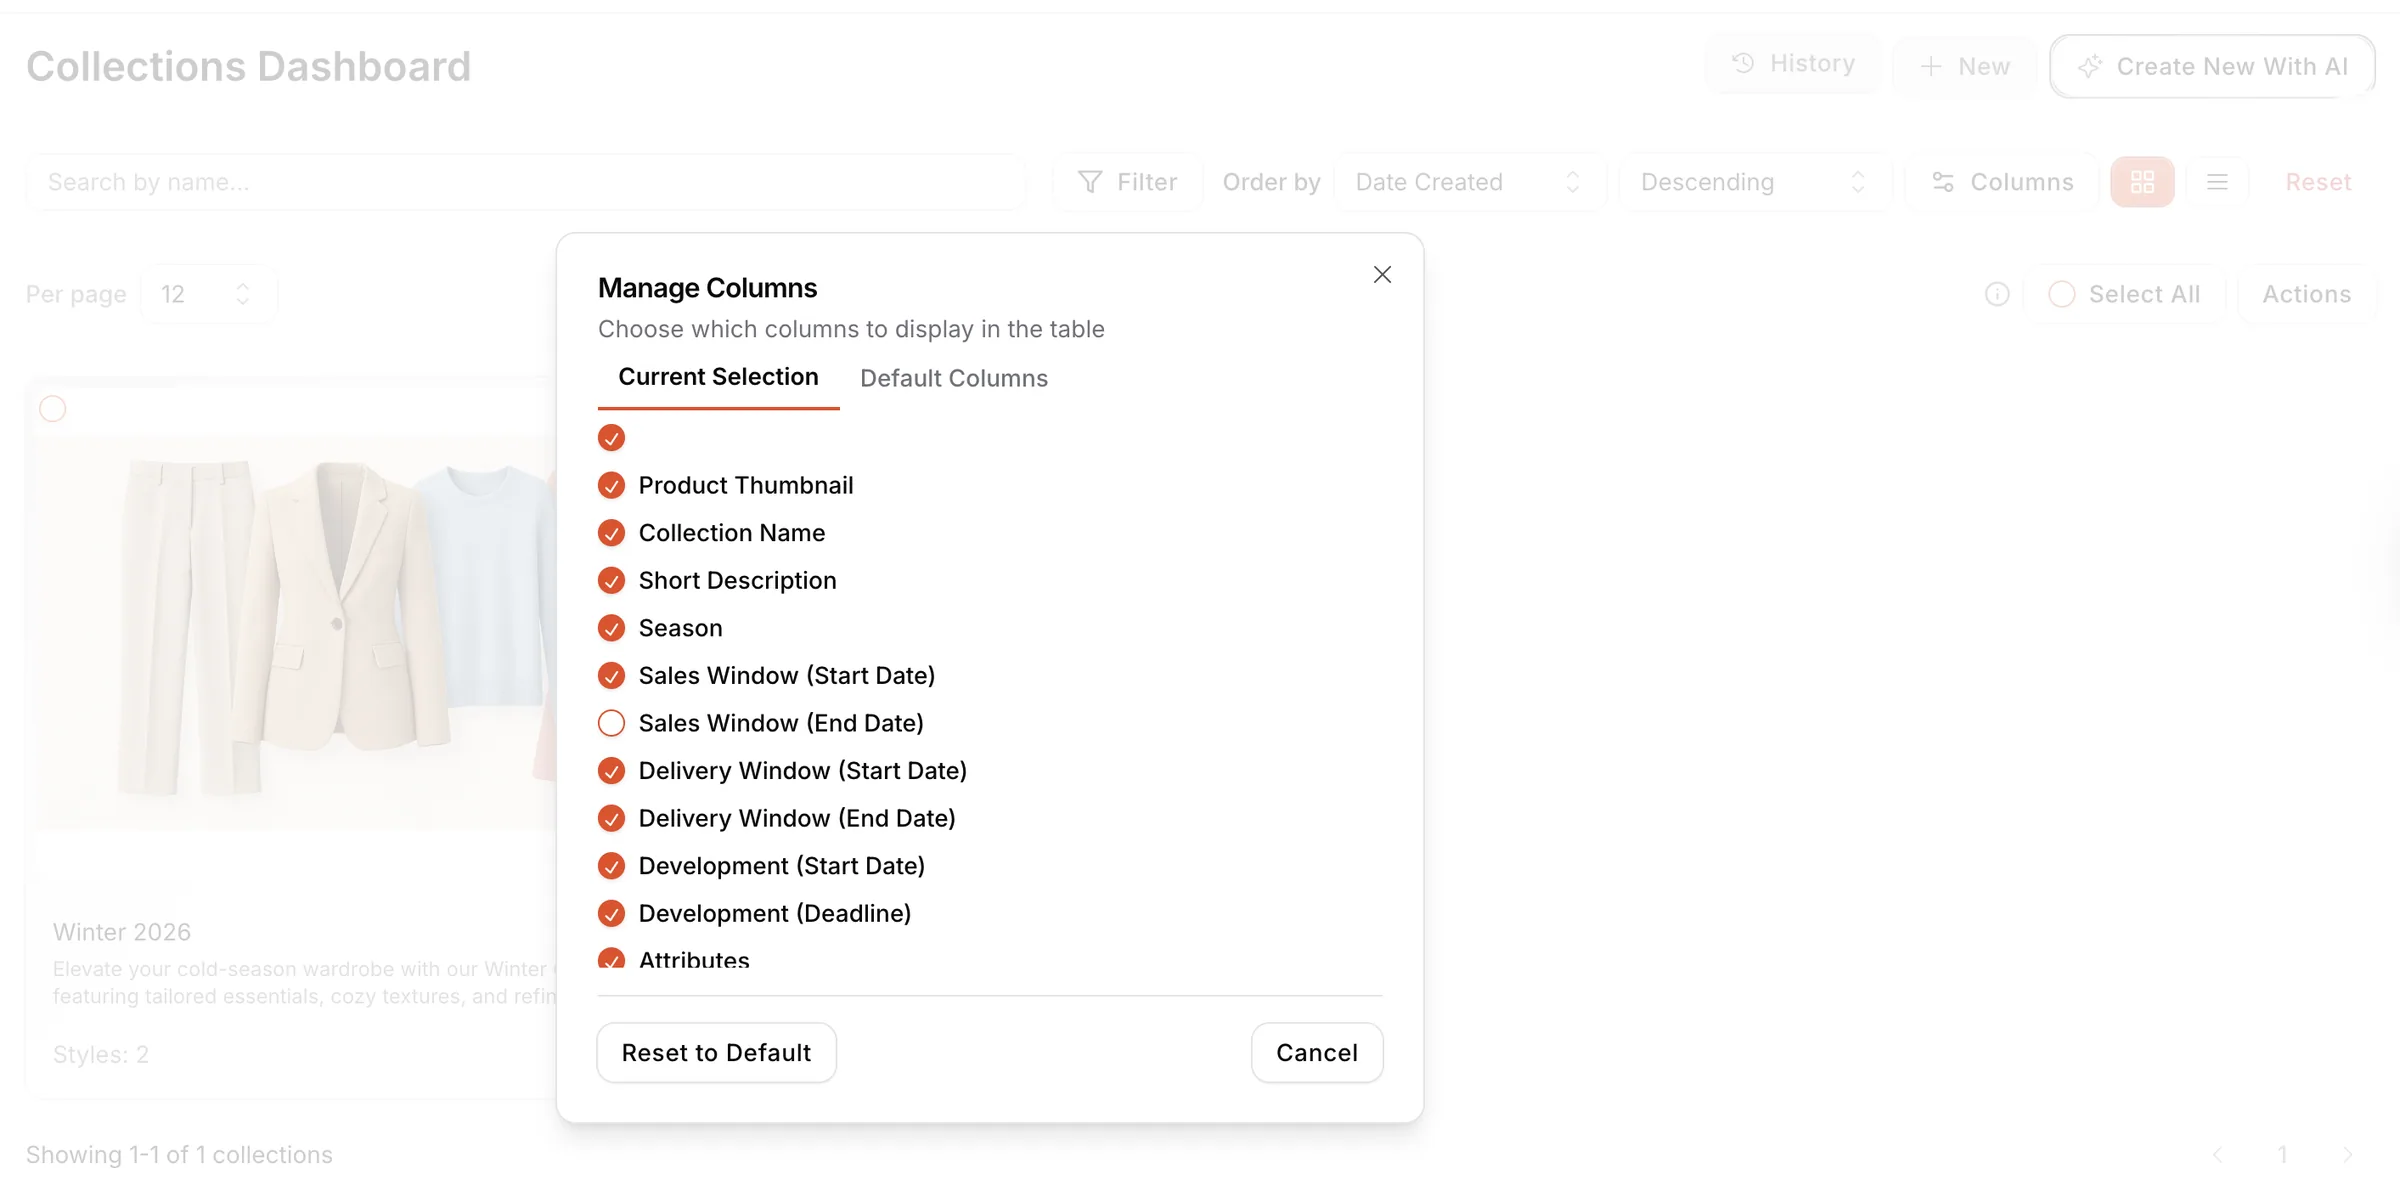Open the Columns manager button

[2002, 182]
